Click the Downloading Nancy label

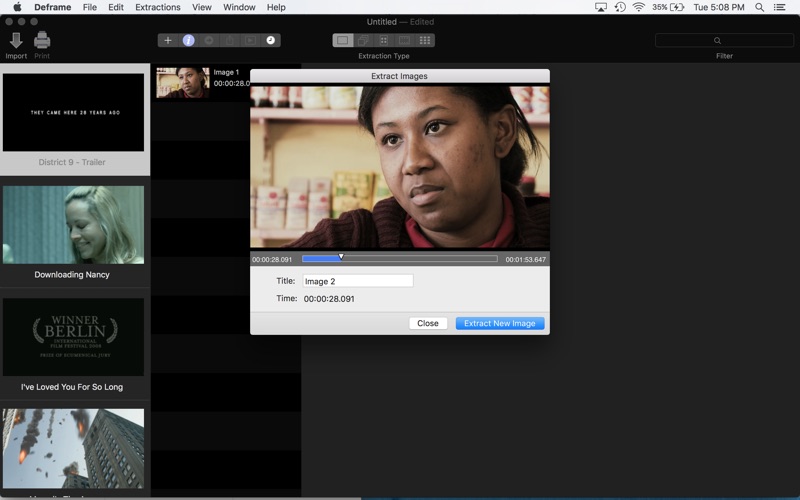point(72,274)
